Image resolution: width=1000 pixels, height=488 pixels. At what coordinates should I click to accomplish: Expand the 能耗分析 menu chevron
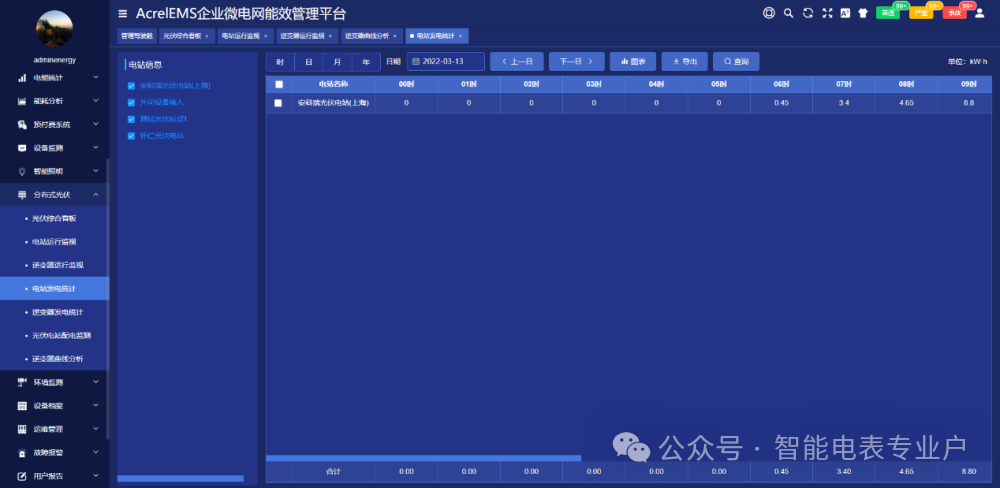[96, 101]
